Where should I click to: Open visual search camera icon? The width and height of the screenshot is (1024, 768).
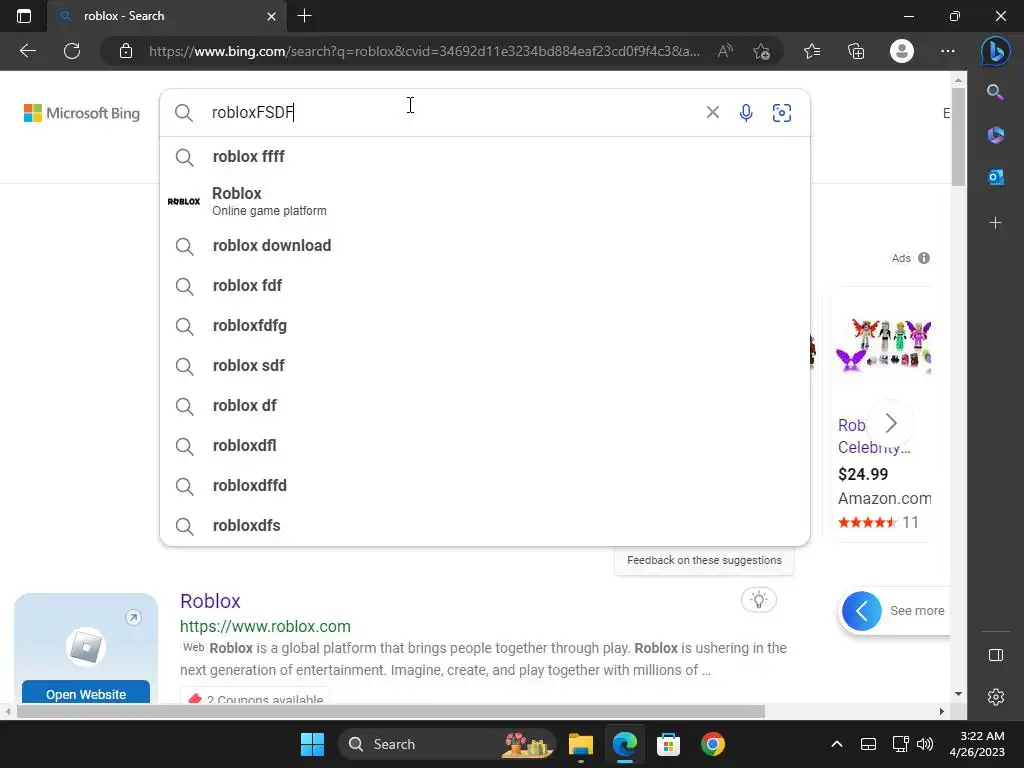coord(782,113)
